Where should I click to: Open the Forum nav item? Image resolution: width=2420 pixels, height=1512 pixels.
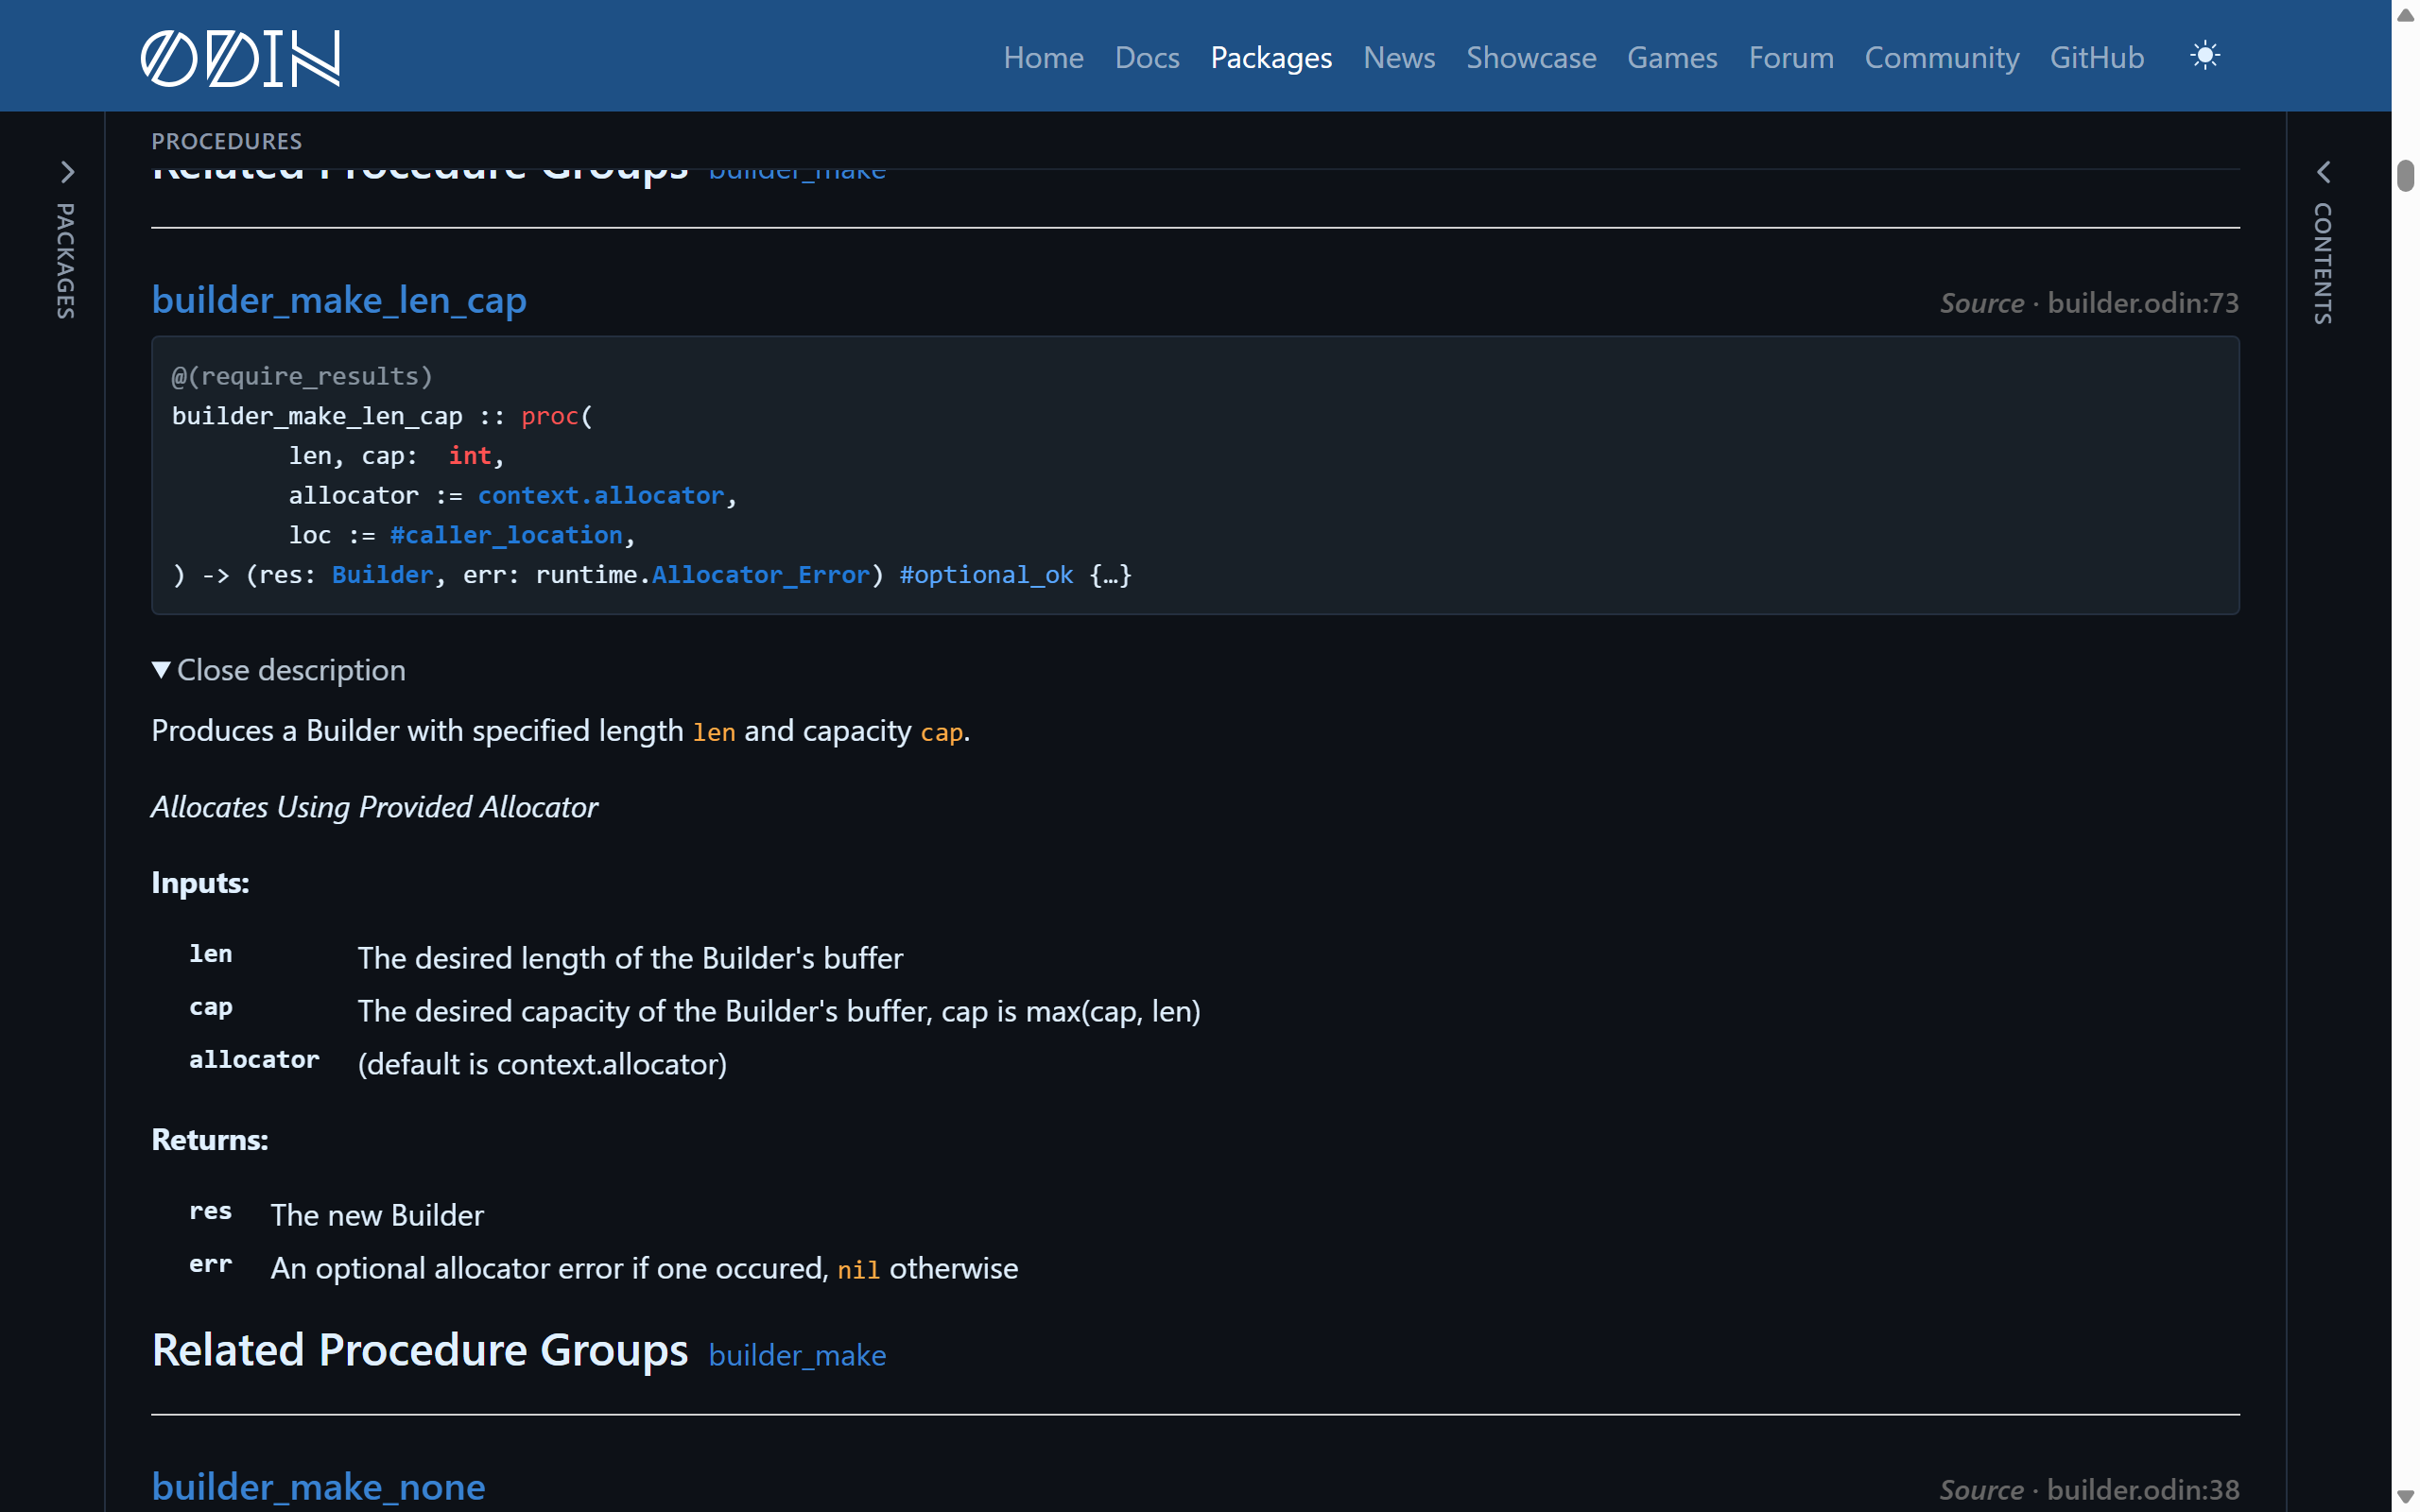(1791, 57)
